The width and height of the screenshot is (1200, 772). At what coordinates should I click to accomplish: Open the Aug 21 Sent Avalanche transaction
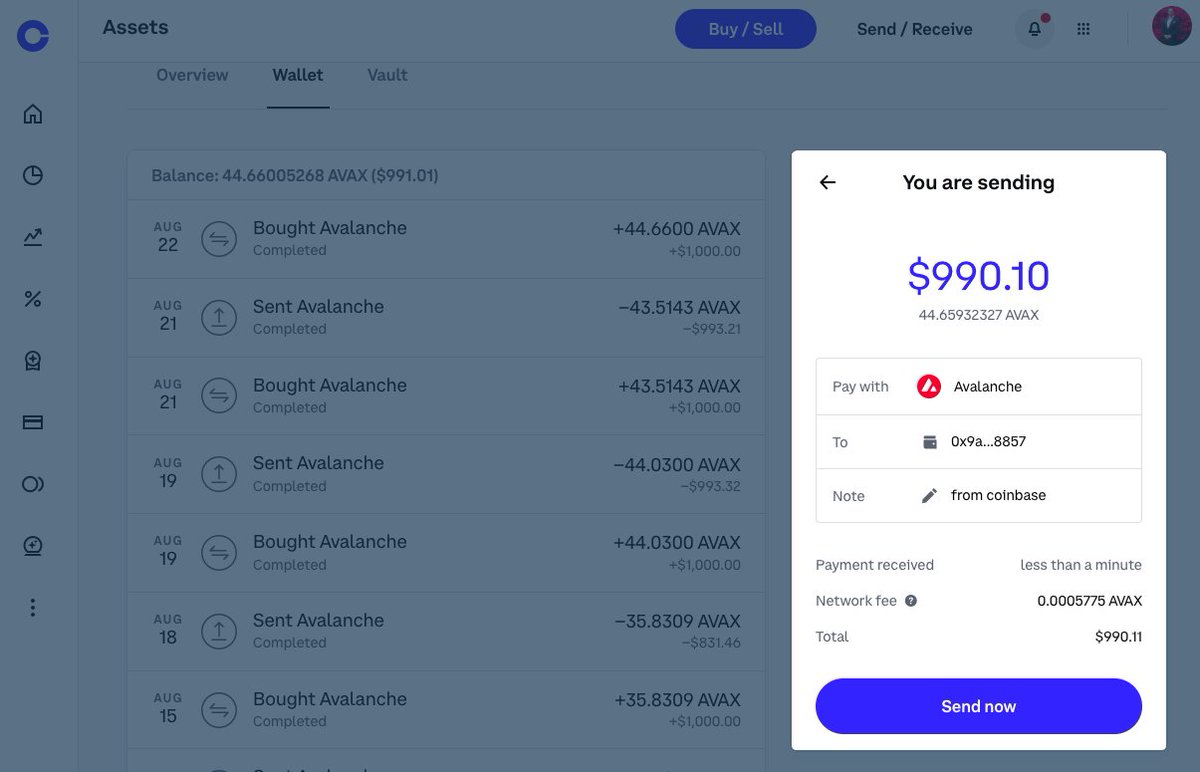point(446,317)
